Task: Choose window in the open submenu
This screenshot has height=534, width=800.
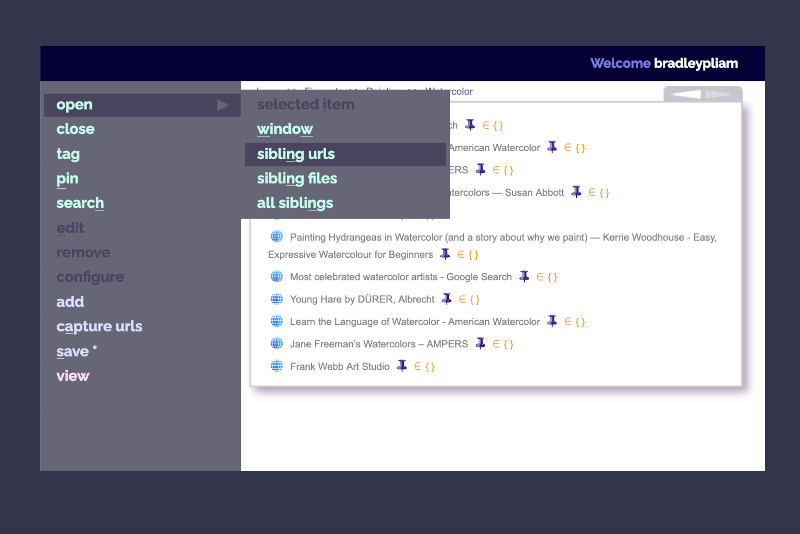Action: 285,129
